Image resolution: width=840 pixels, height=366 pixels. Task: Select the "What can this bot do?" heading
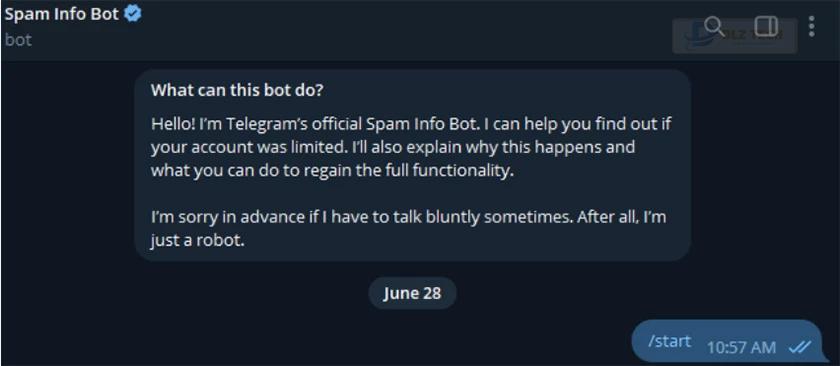pyautogui.click(x=237, y=89)
